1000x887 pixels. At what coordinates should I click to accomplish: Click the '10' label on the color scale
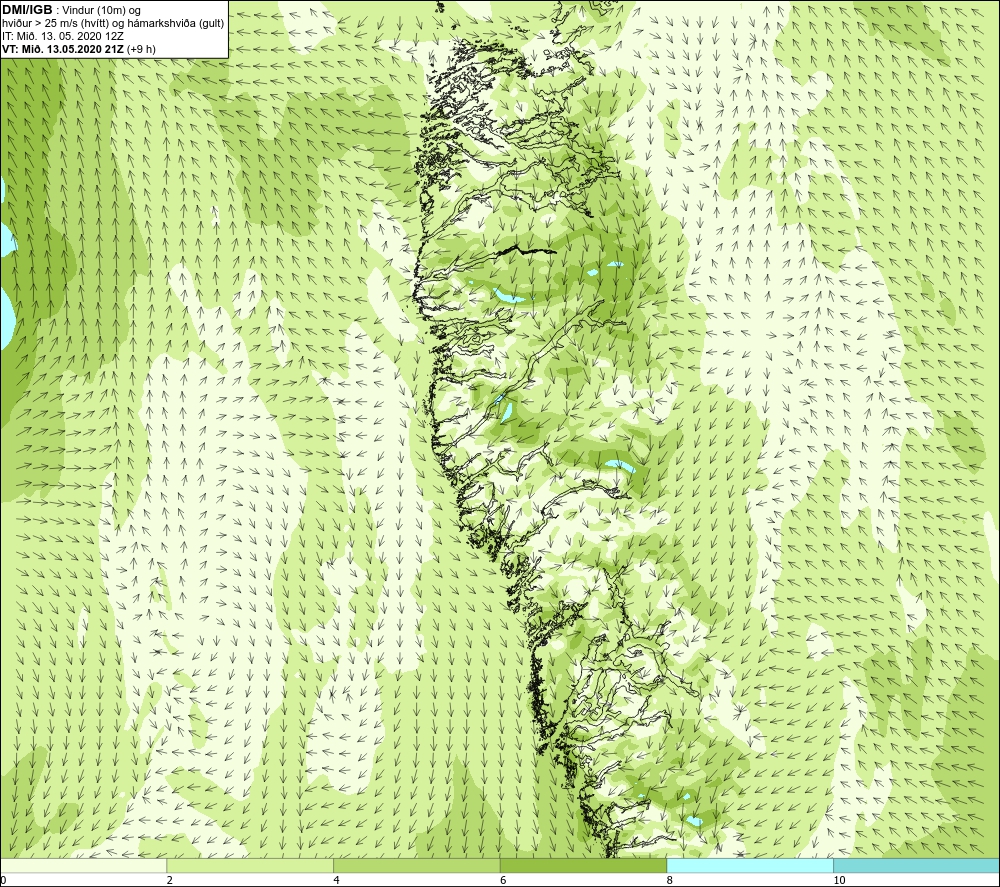click(839, 881)
